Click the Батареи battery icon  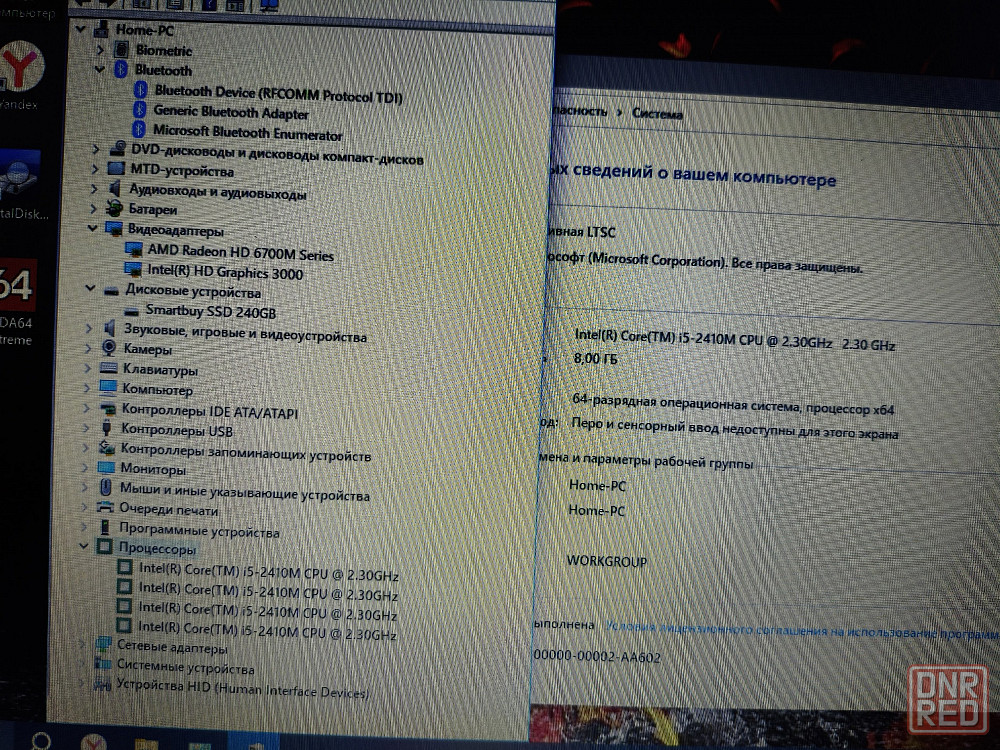(114, 208)
